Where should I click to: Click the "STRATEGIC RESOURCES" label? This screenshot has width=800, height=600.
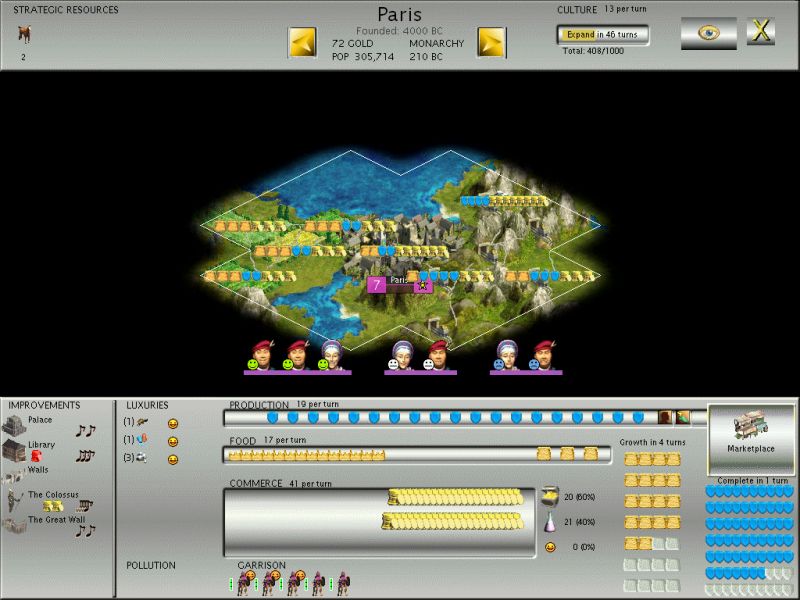pos(66,10)
